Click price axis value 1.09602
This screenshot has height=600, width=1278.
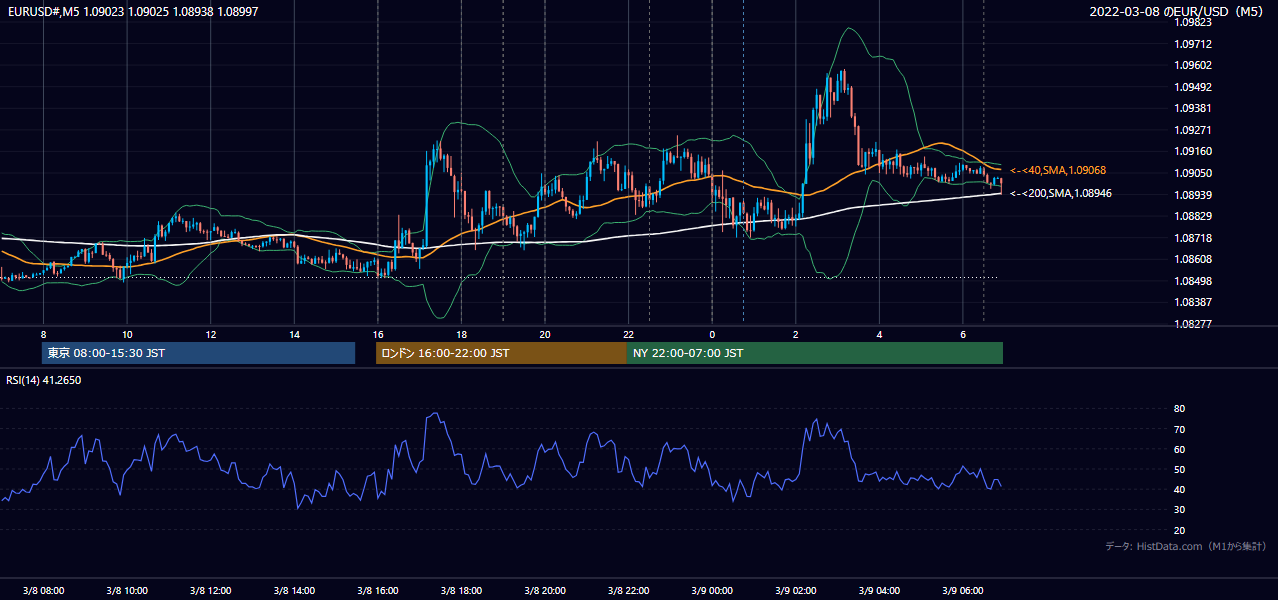1191,65
